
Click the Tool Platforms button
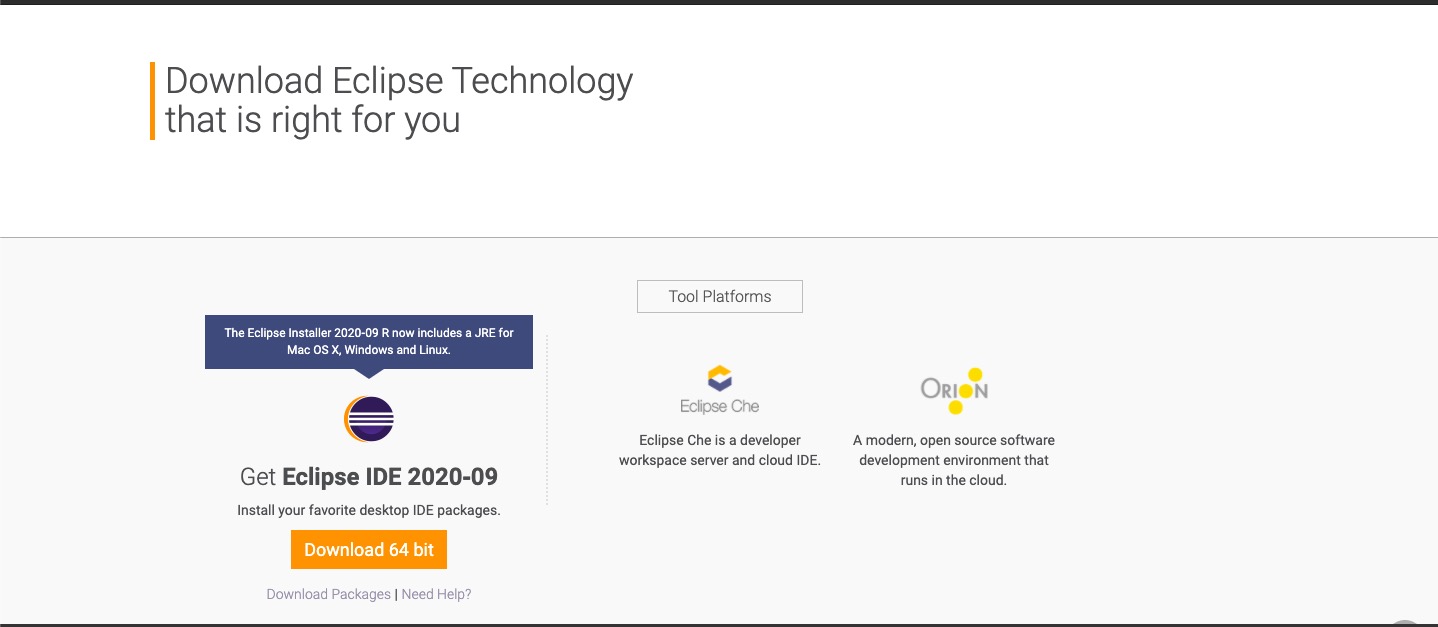click(720, 296)
